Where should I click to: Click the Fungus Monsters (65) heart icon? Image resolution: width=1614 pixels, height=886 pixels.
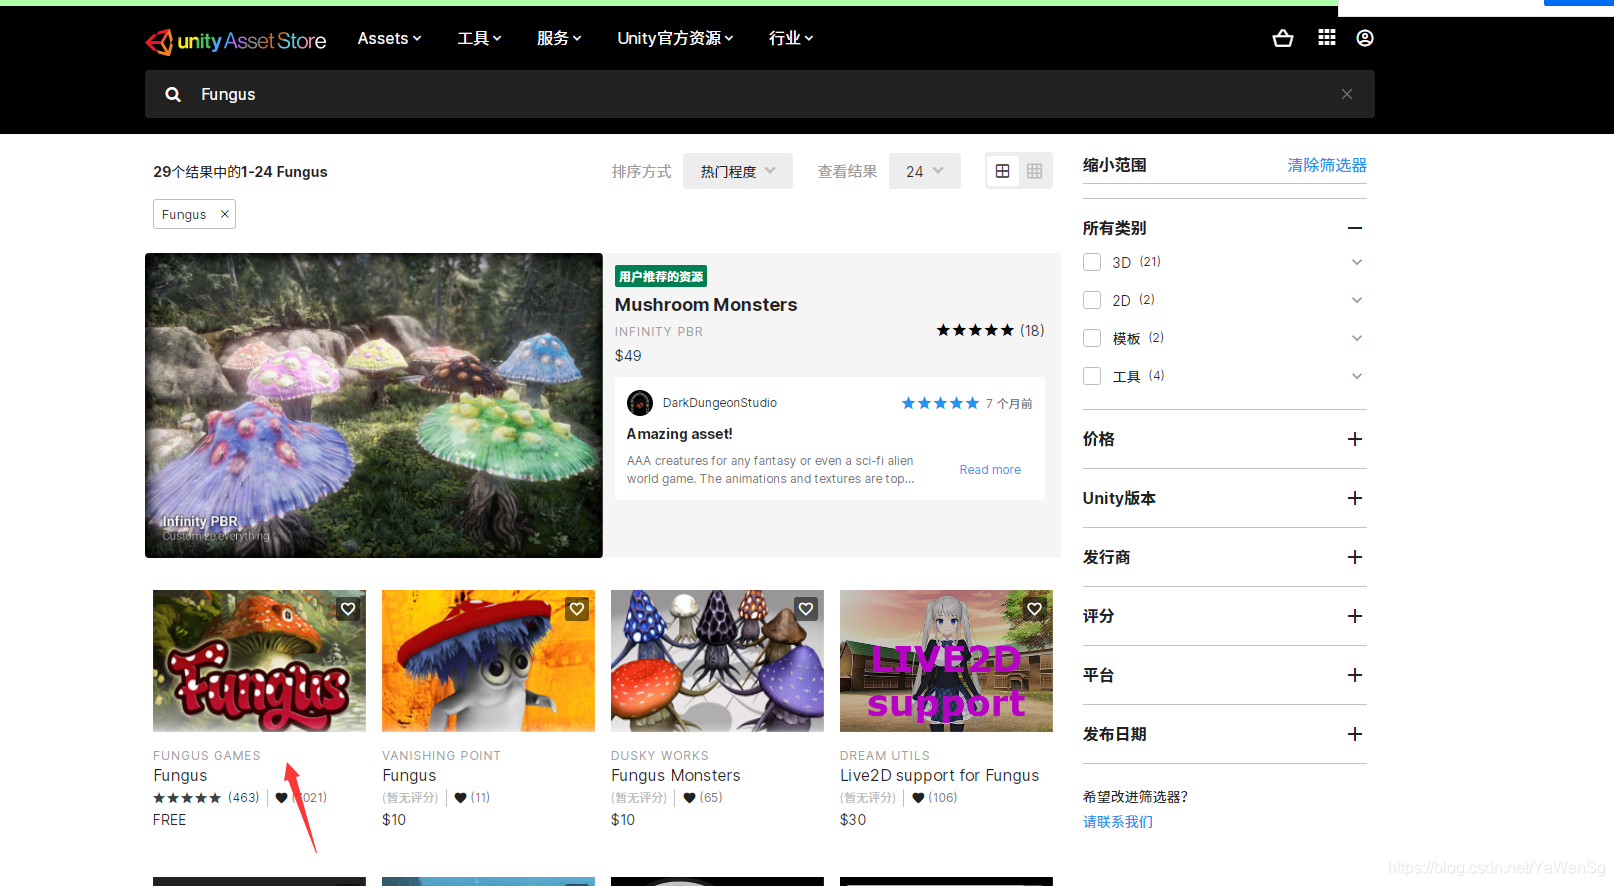pos(689,798)
